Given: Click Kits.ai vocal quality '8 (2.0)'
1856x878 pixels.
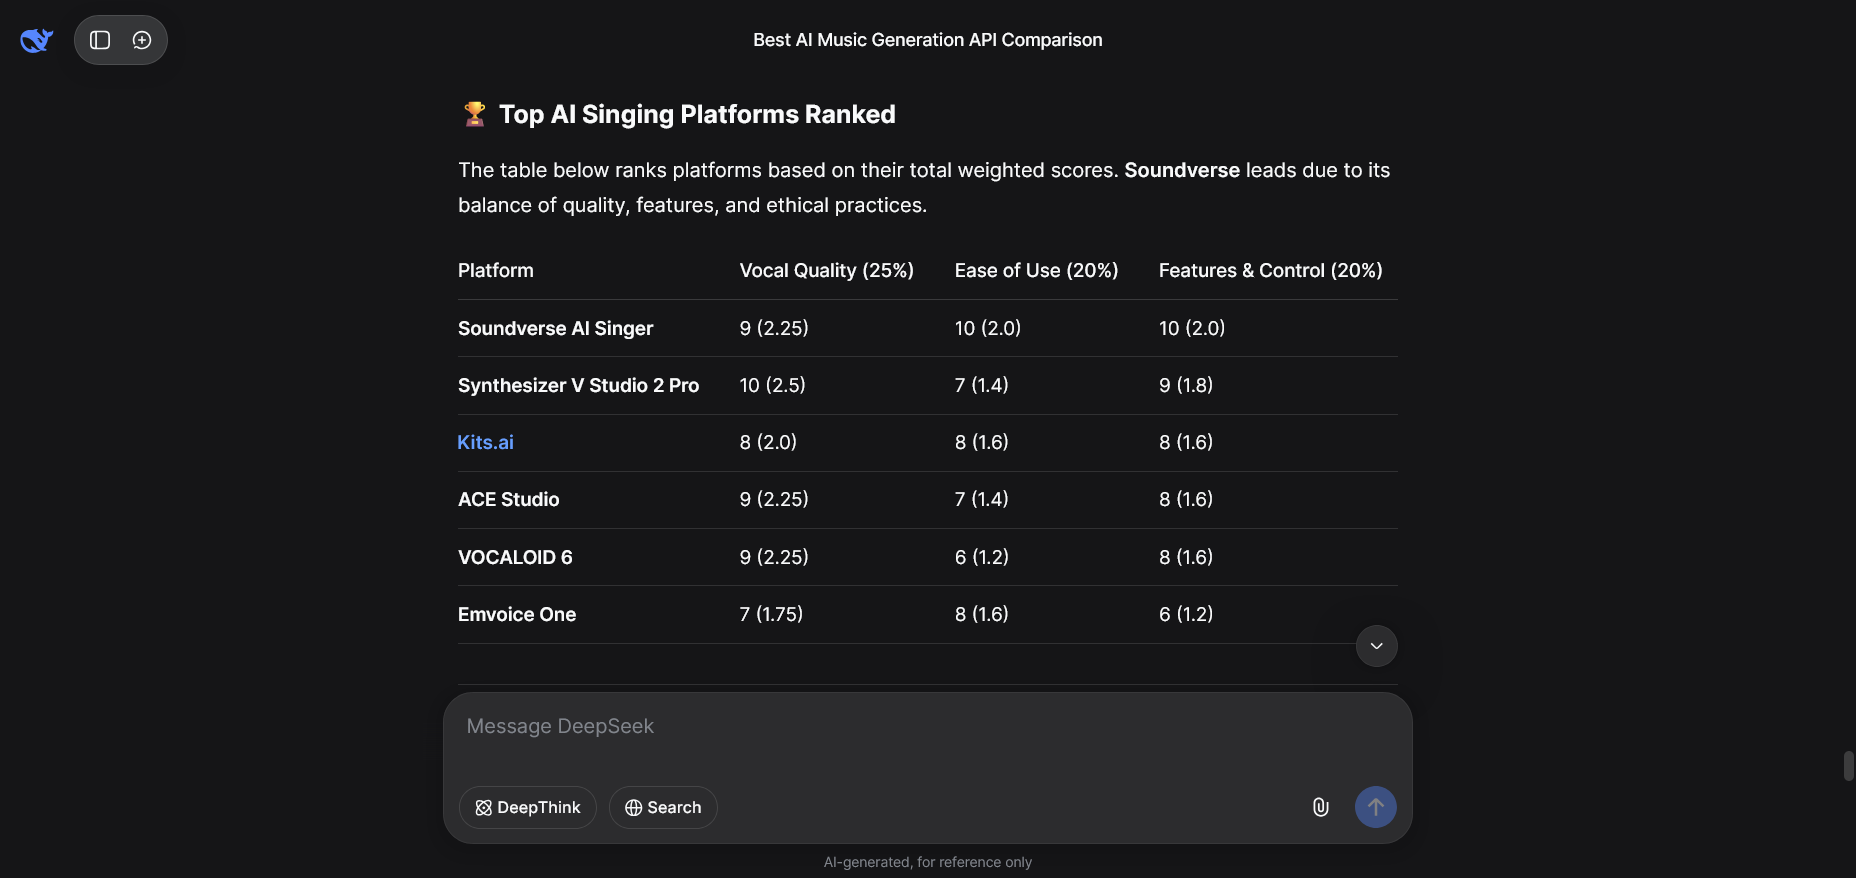Looking at the screenshot, I should tap(769, 442).
